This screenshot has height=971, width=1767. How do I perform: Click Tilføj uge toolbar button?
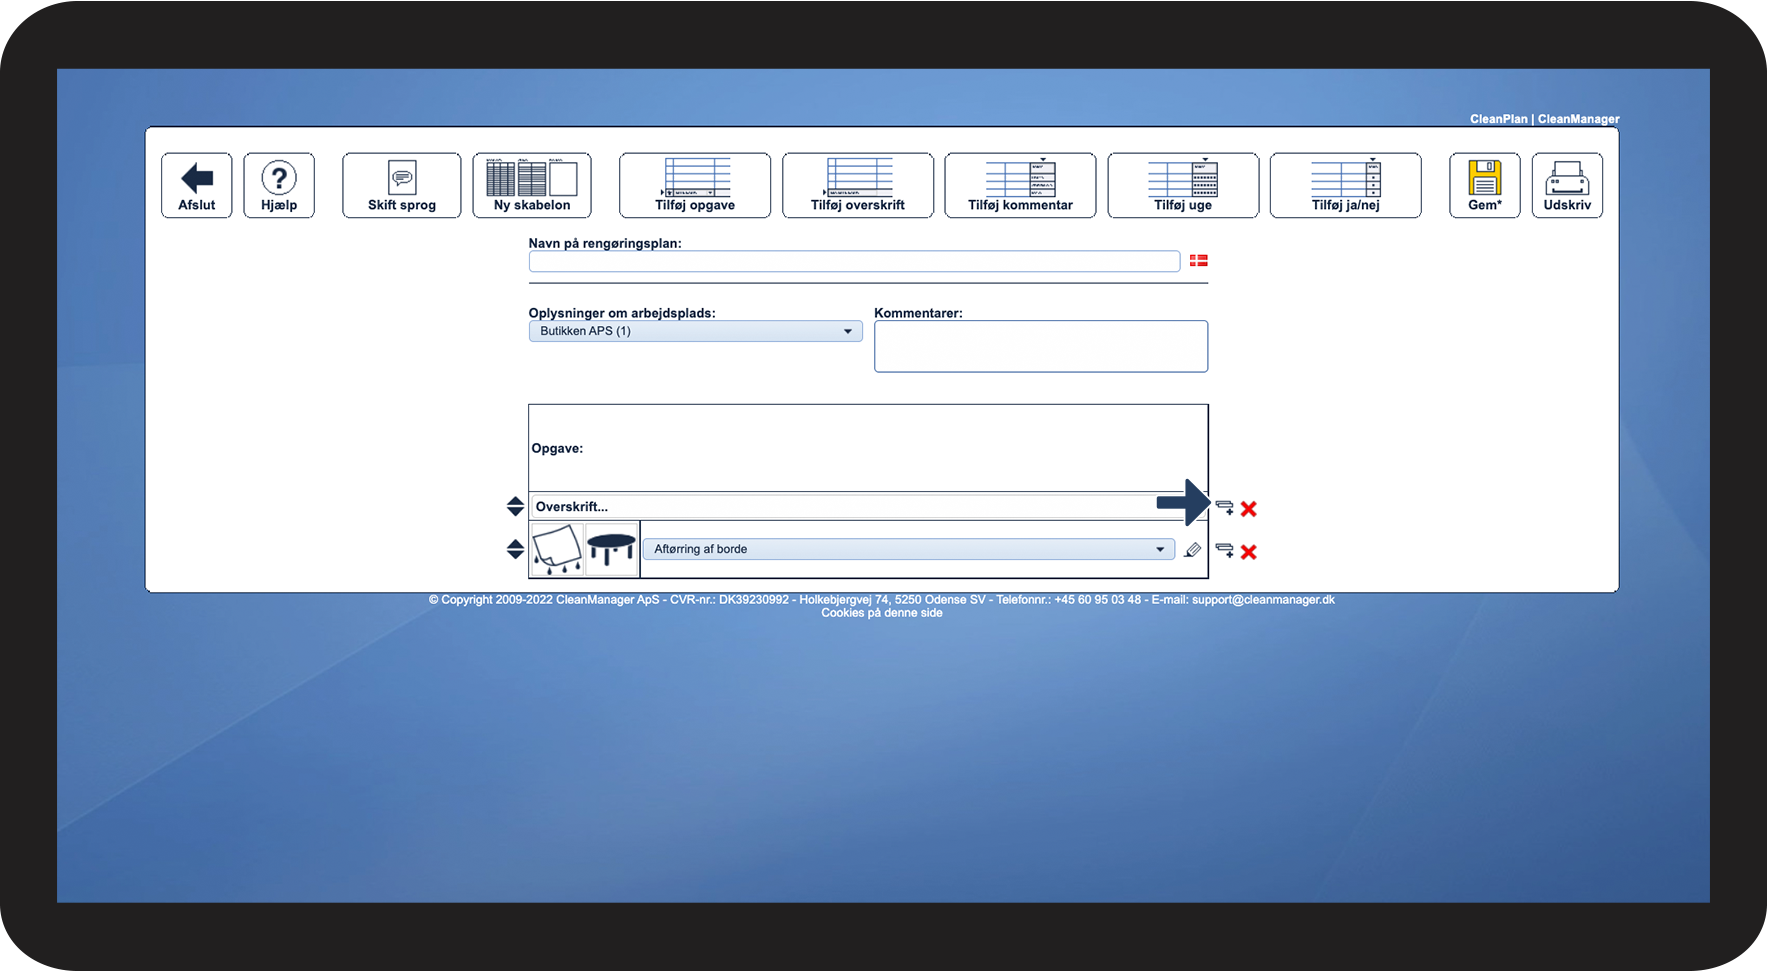(1183, 185)
